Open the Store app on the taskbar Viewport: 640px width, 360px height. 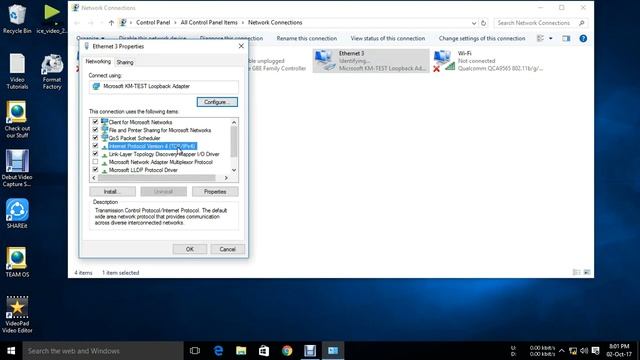[264, 351]
